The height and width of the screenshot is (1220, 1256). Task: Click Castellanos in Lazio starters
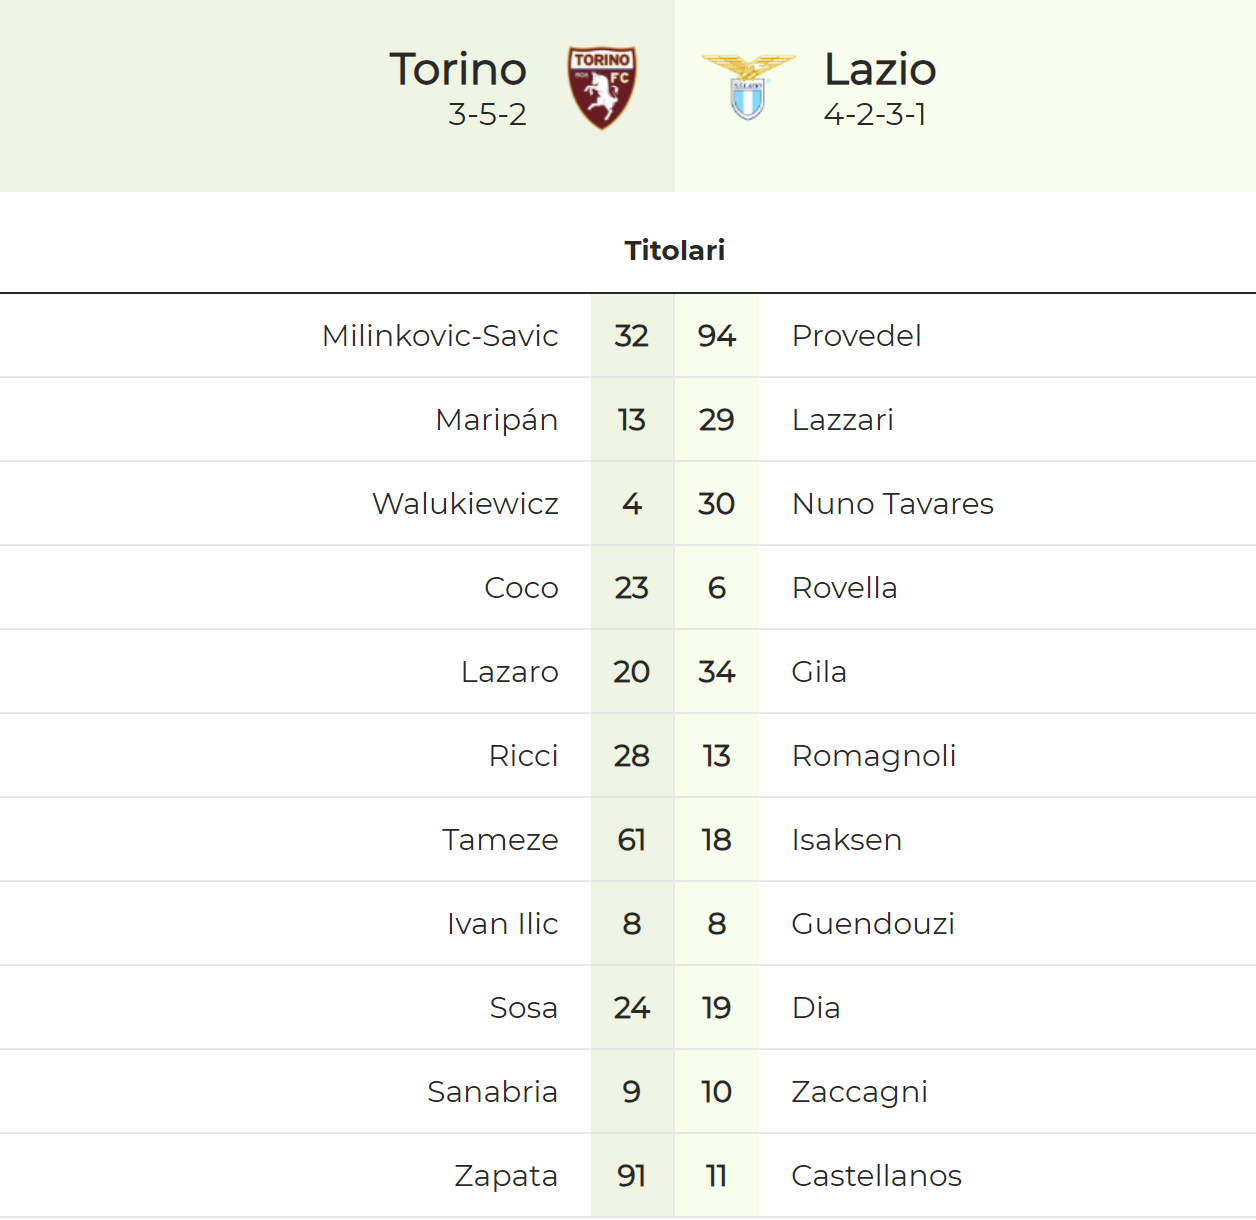(x=876, y=1176)
